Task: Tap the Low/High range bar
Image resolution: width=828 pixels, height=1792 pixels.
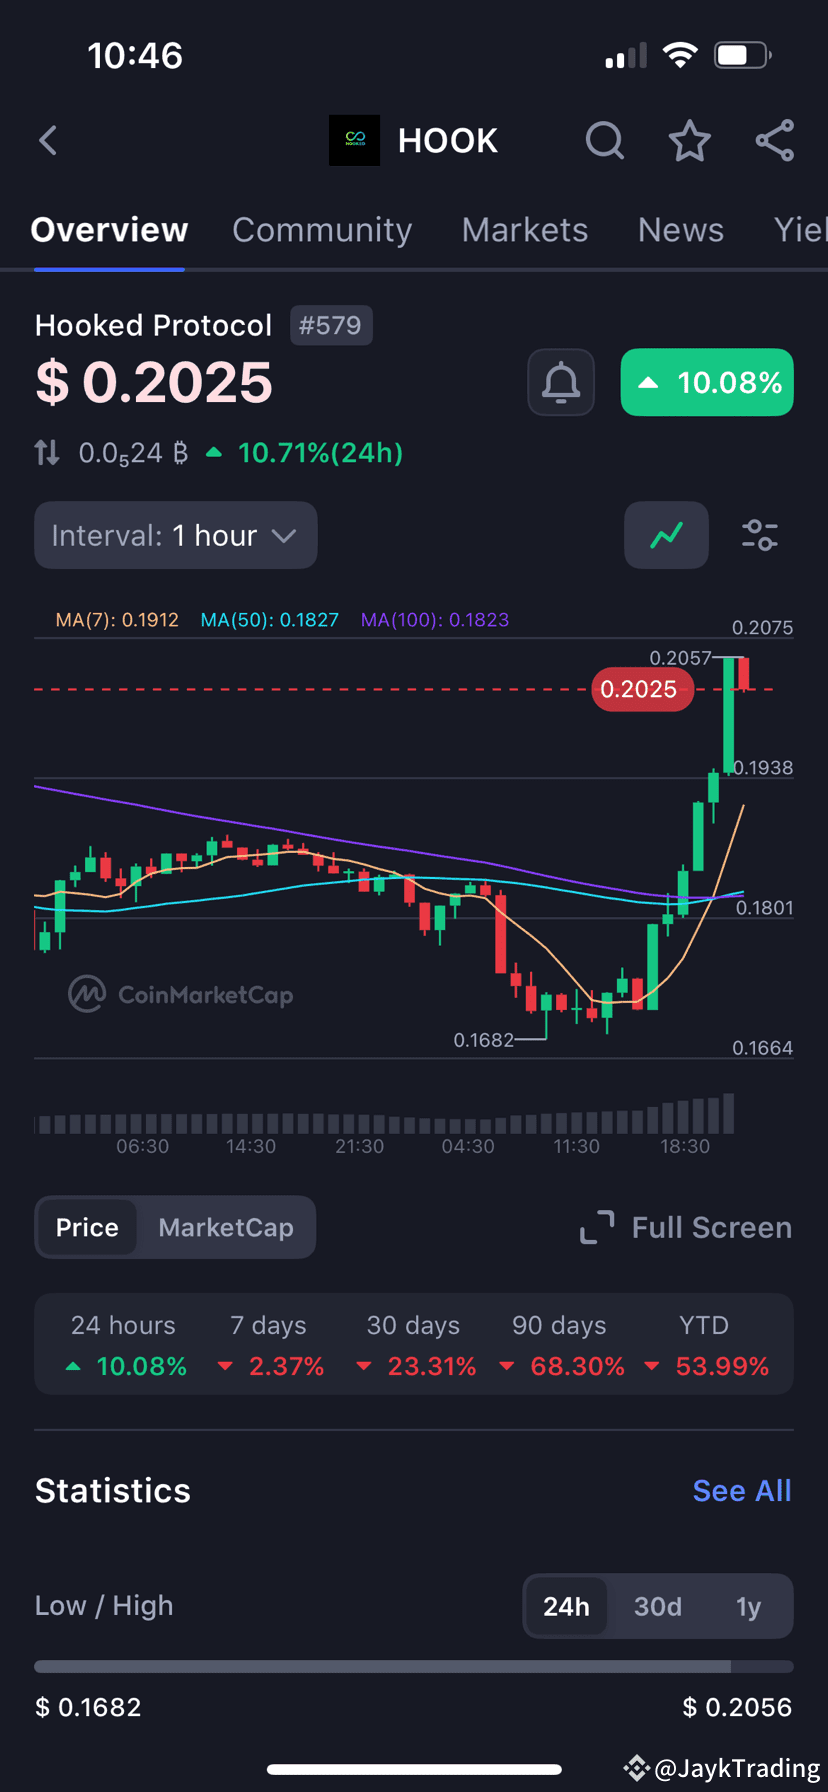Action: (413, 1665)
